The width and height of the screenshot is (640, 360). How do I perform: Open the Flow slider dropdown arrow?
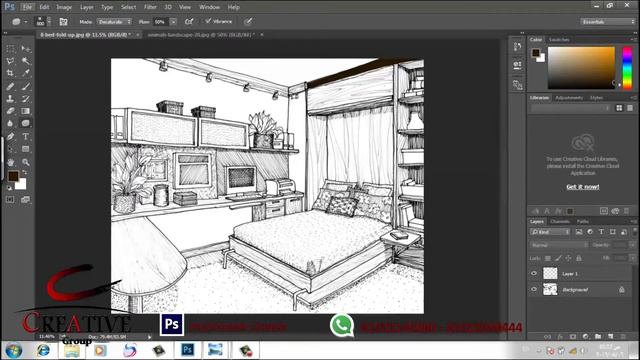pyautogui.click(x=173, y=22)
